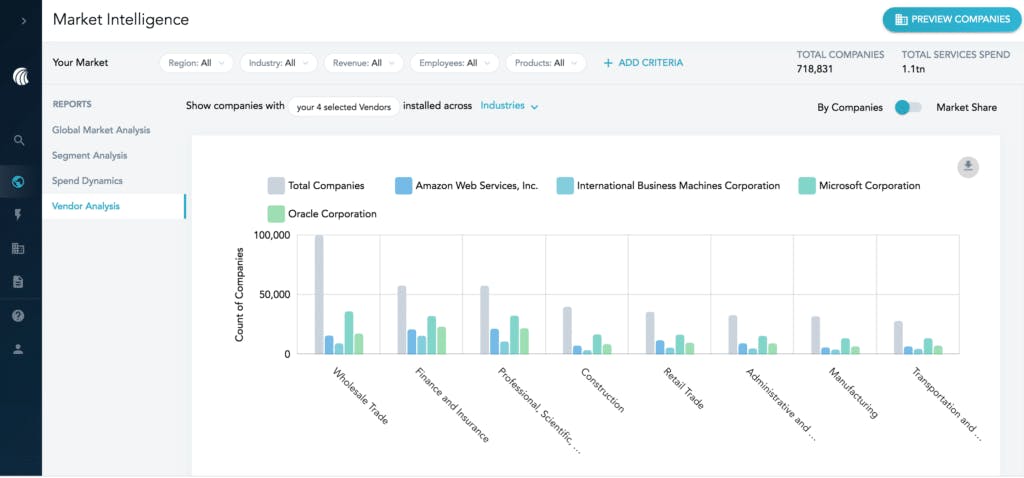
Task: Open the Industries grouping dropdown
Action: pos(509,106)
